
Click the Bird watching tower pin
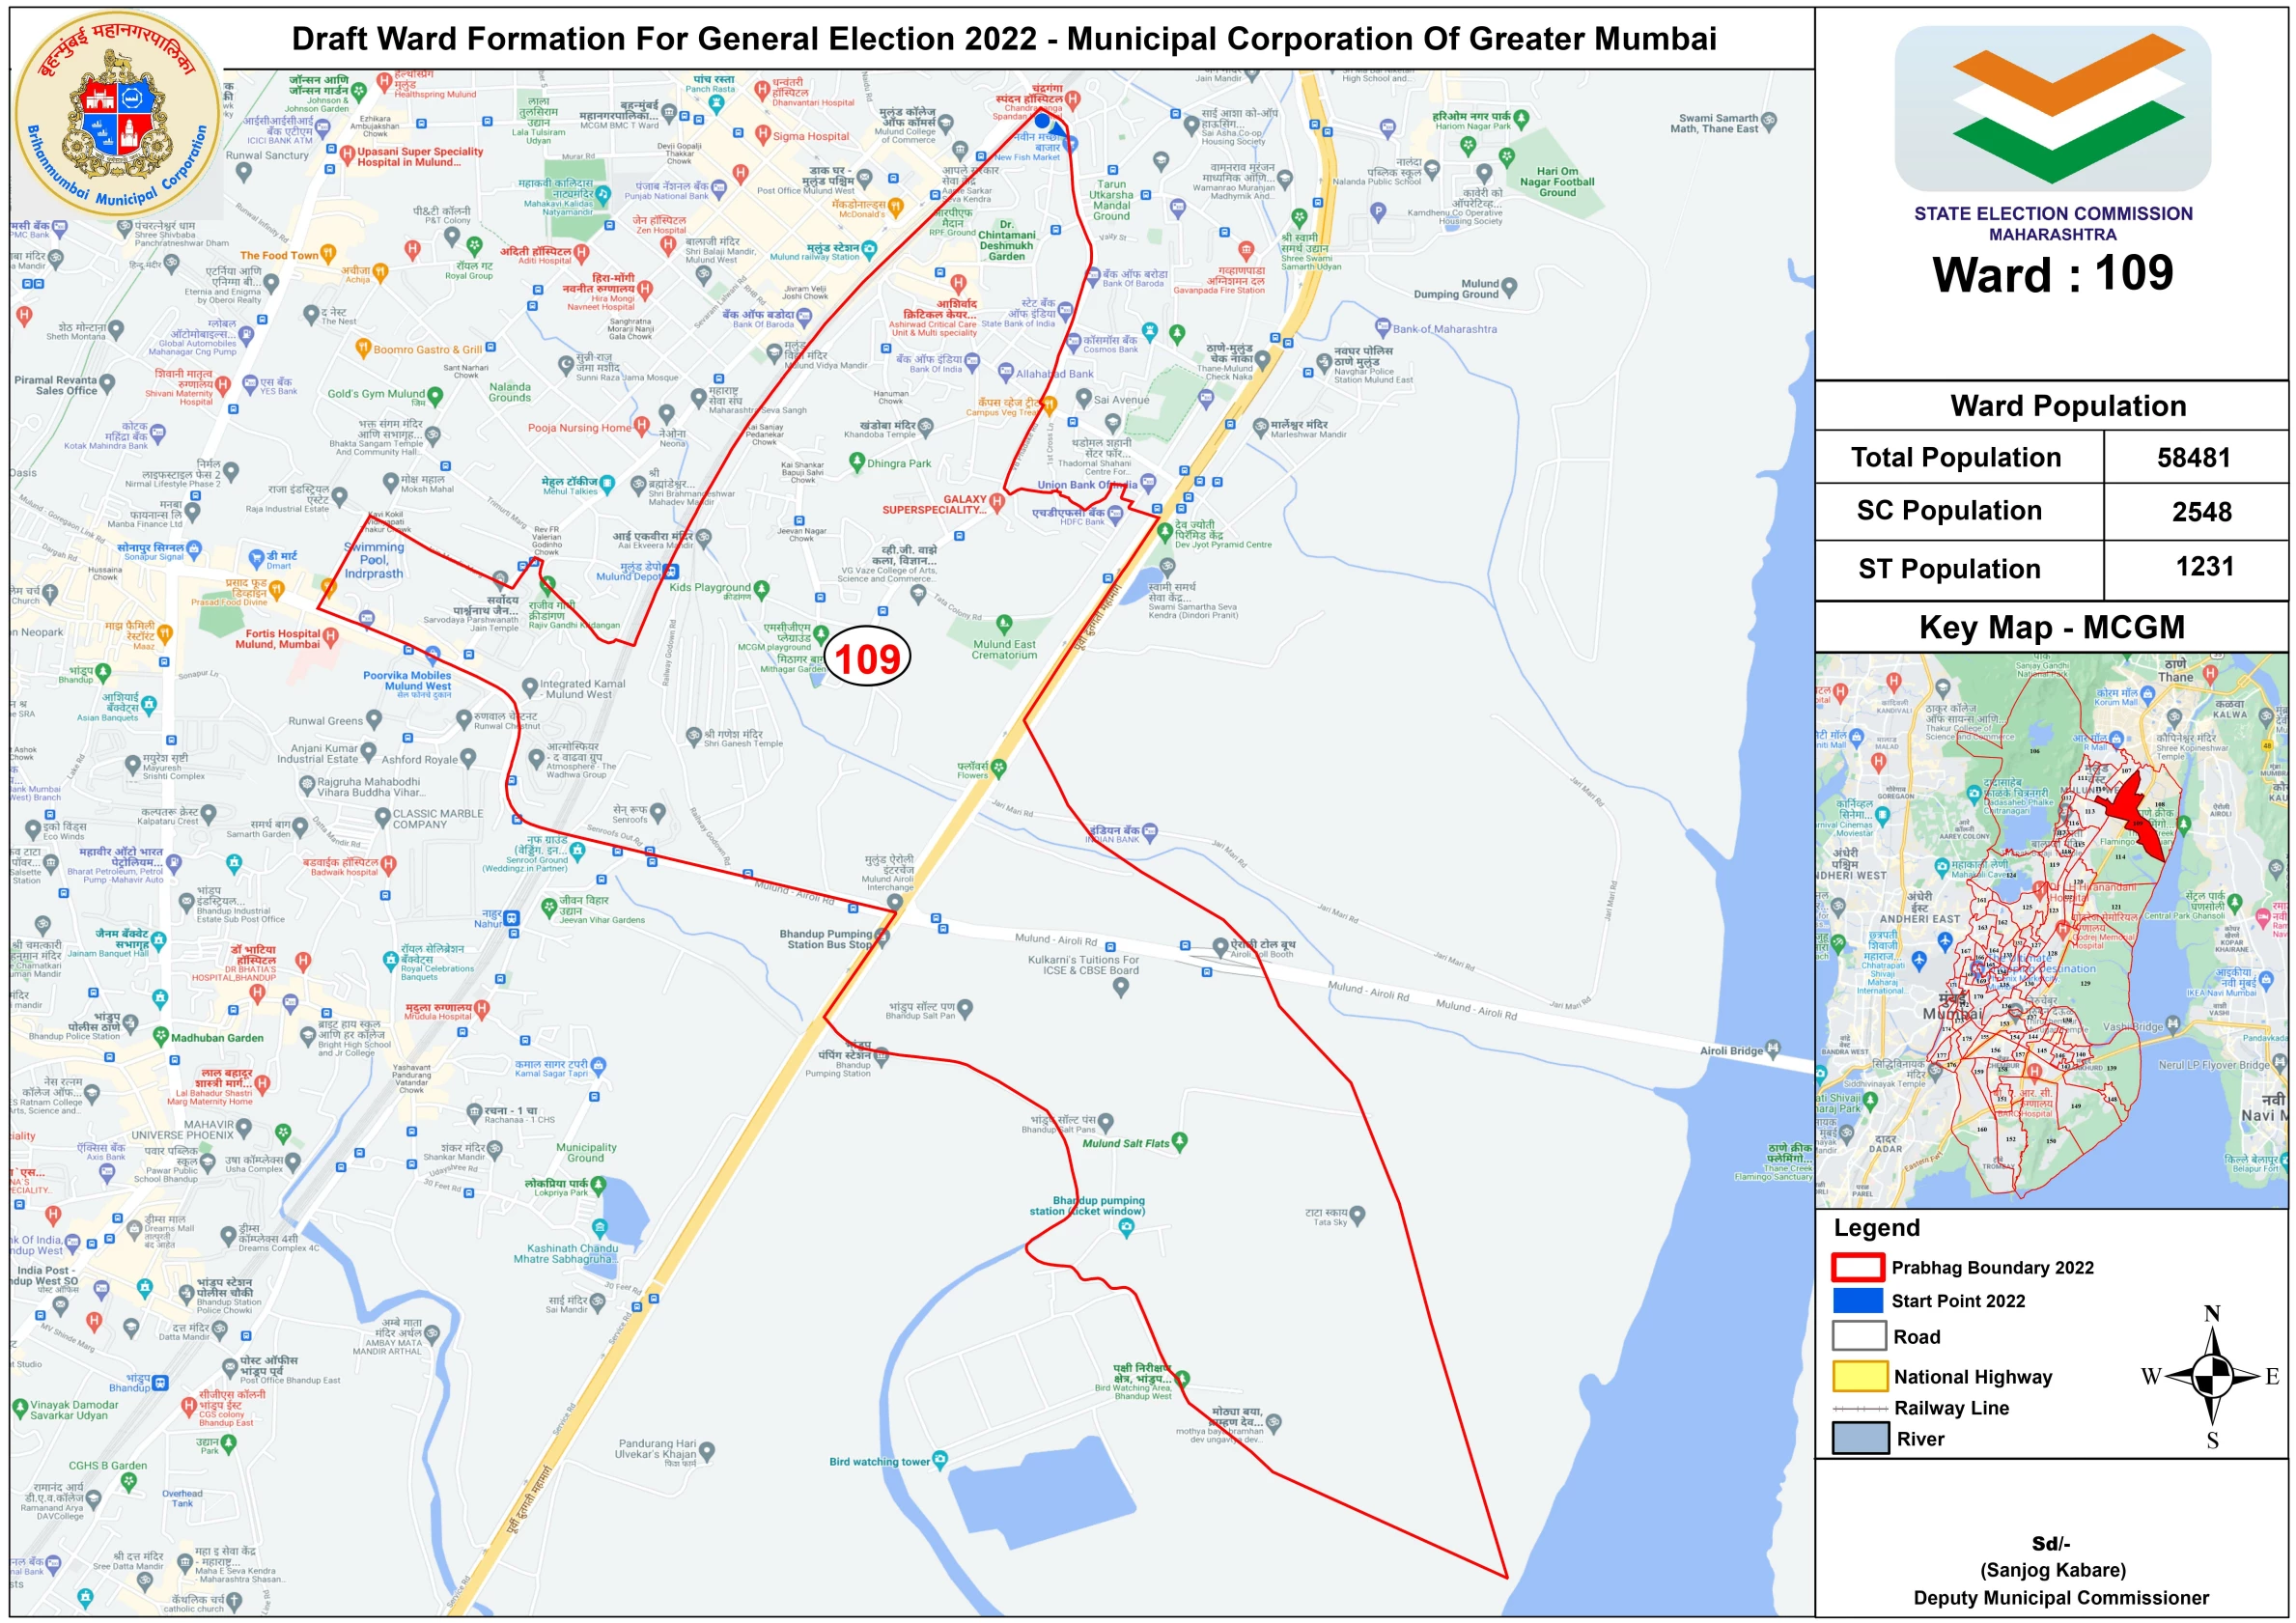tap(939, 1459)
